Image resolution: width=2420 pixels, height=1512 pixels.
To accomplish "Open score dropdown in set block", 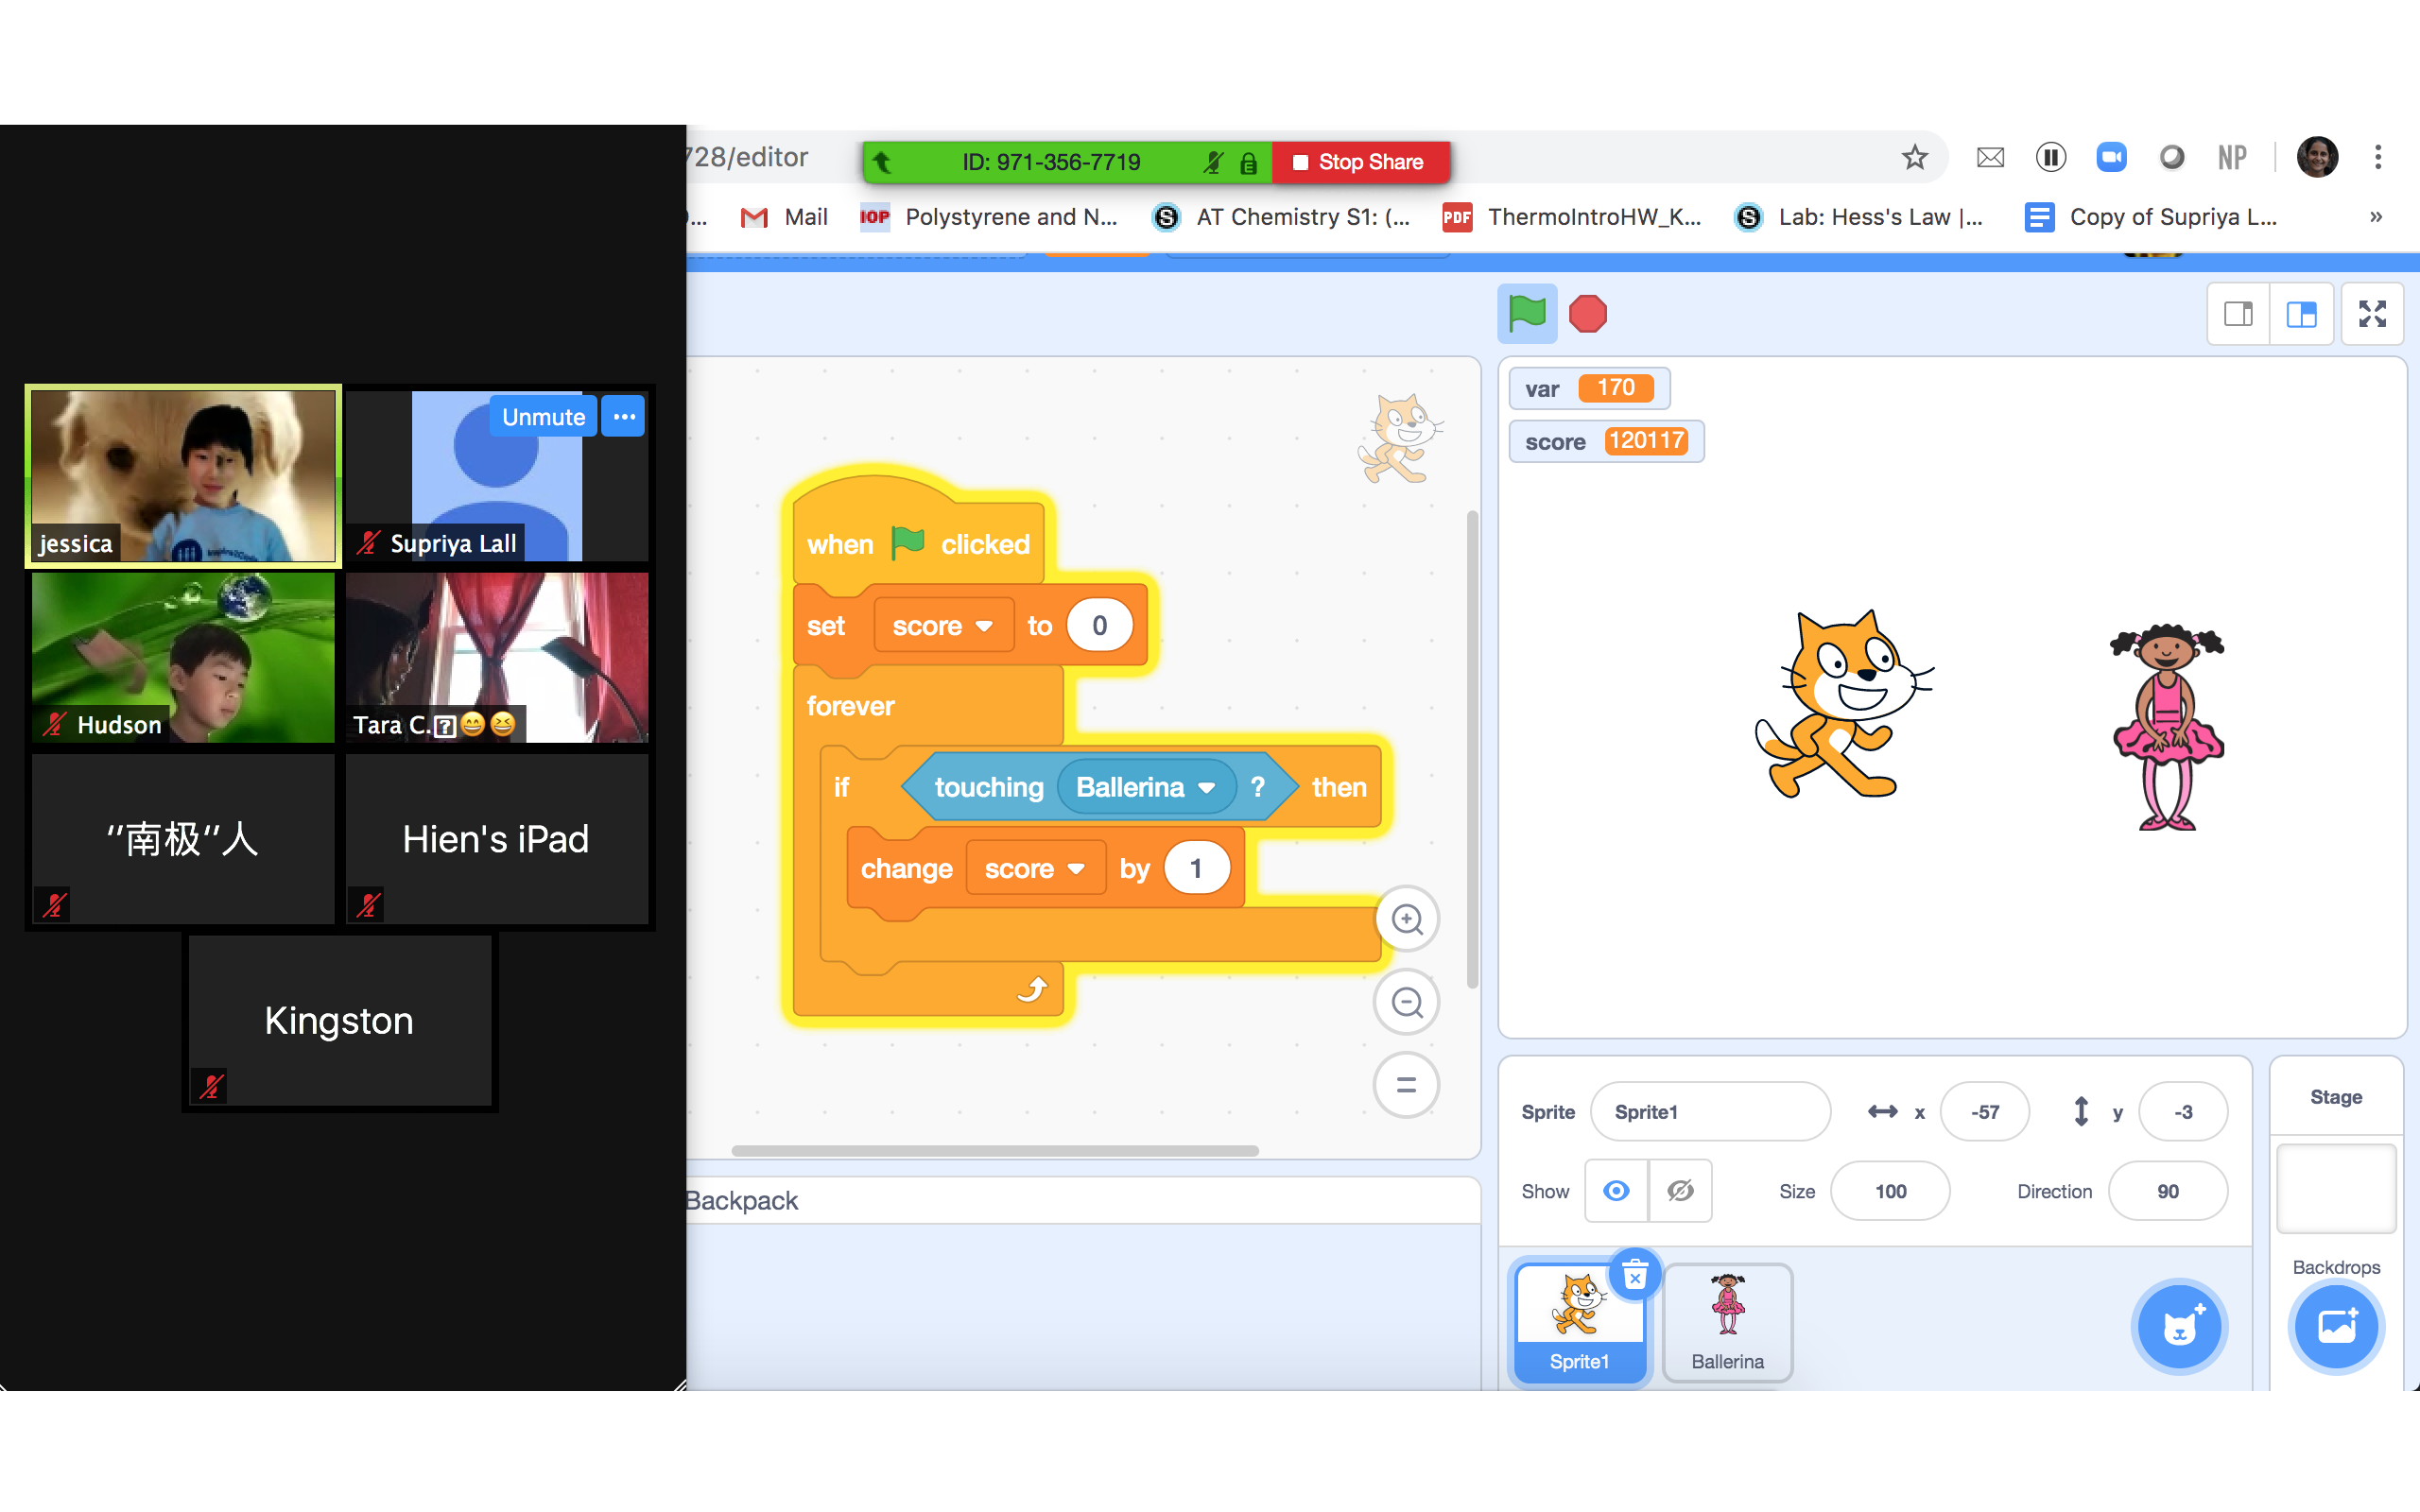I will (984, 626).
